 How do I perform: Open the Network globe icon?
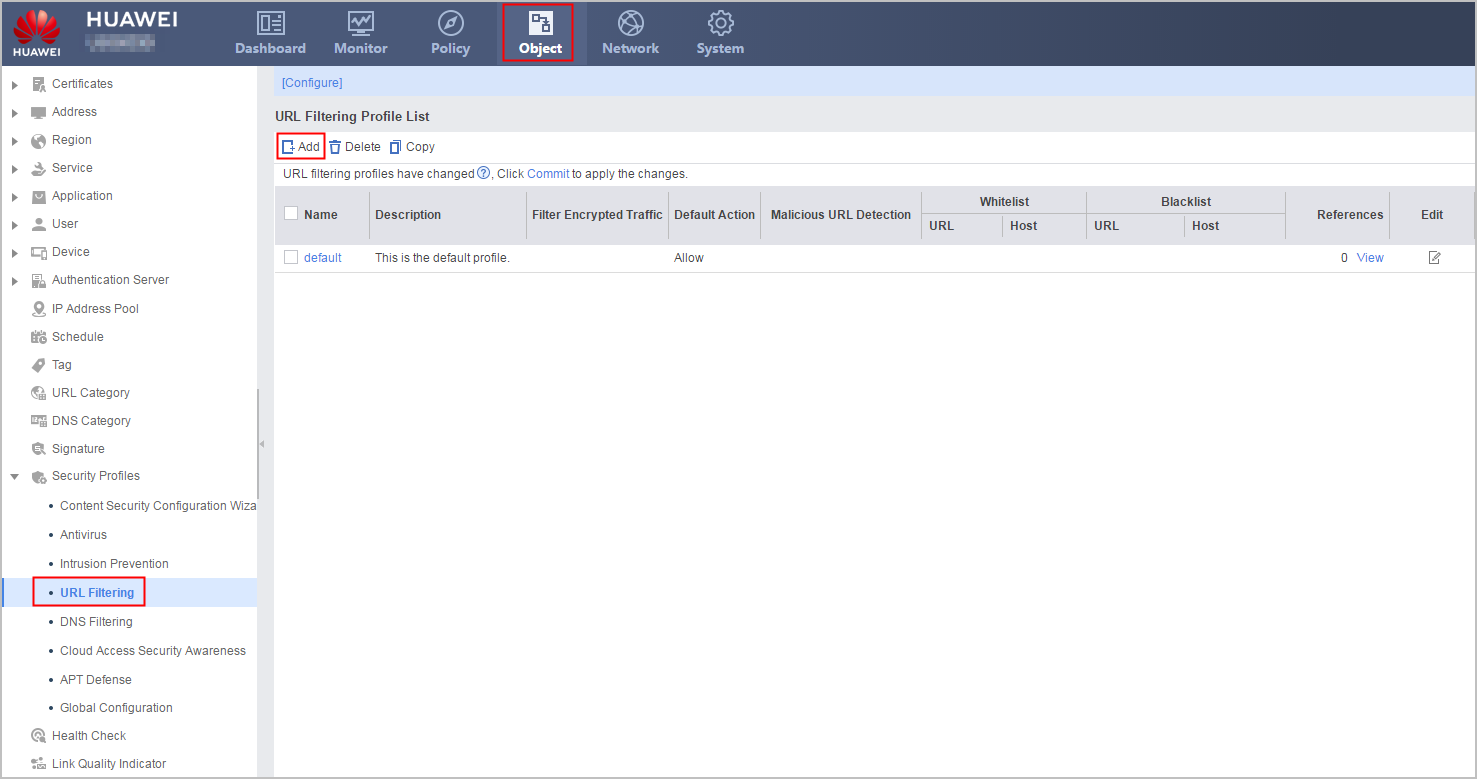[x=630, y=23]
